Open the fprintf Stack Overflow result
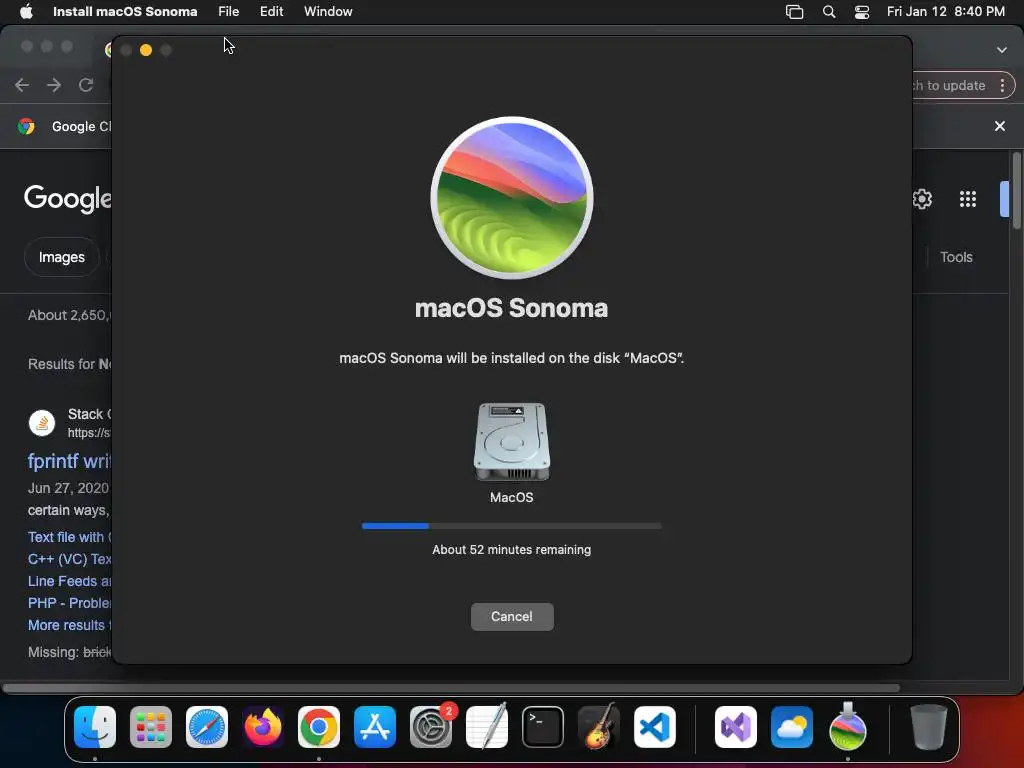Screen dimensions: 1024x768 tap(69, 461)
